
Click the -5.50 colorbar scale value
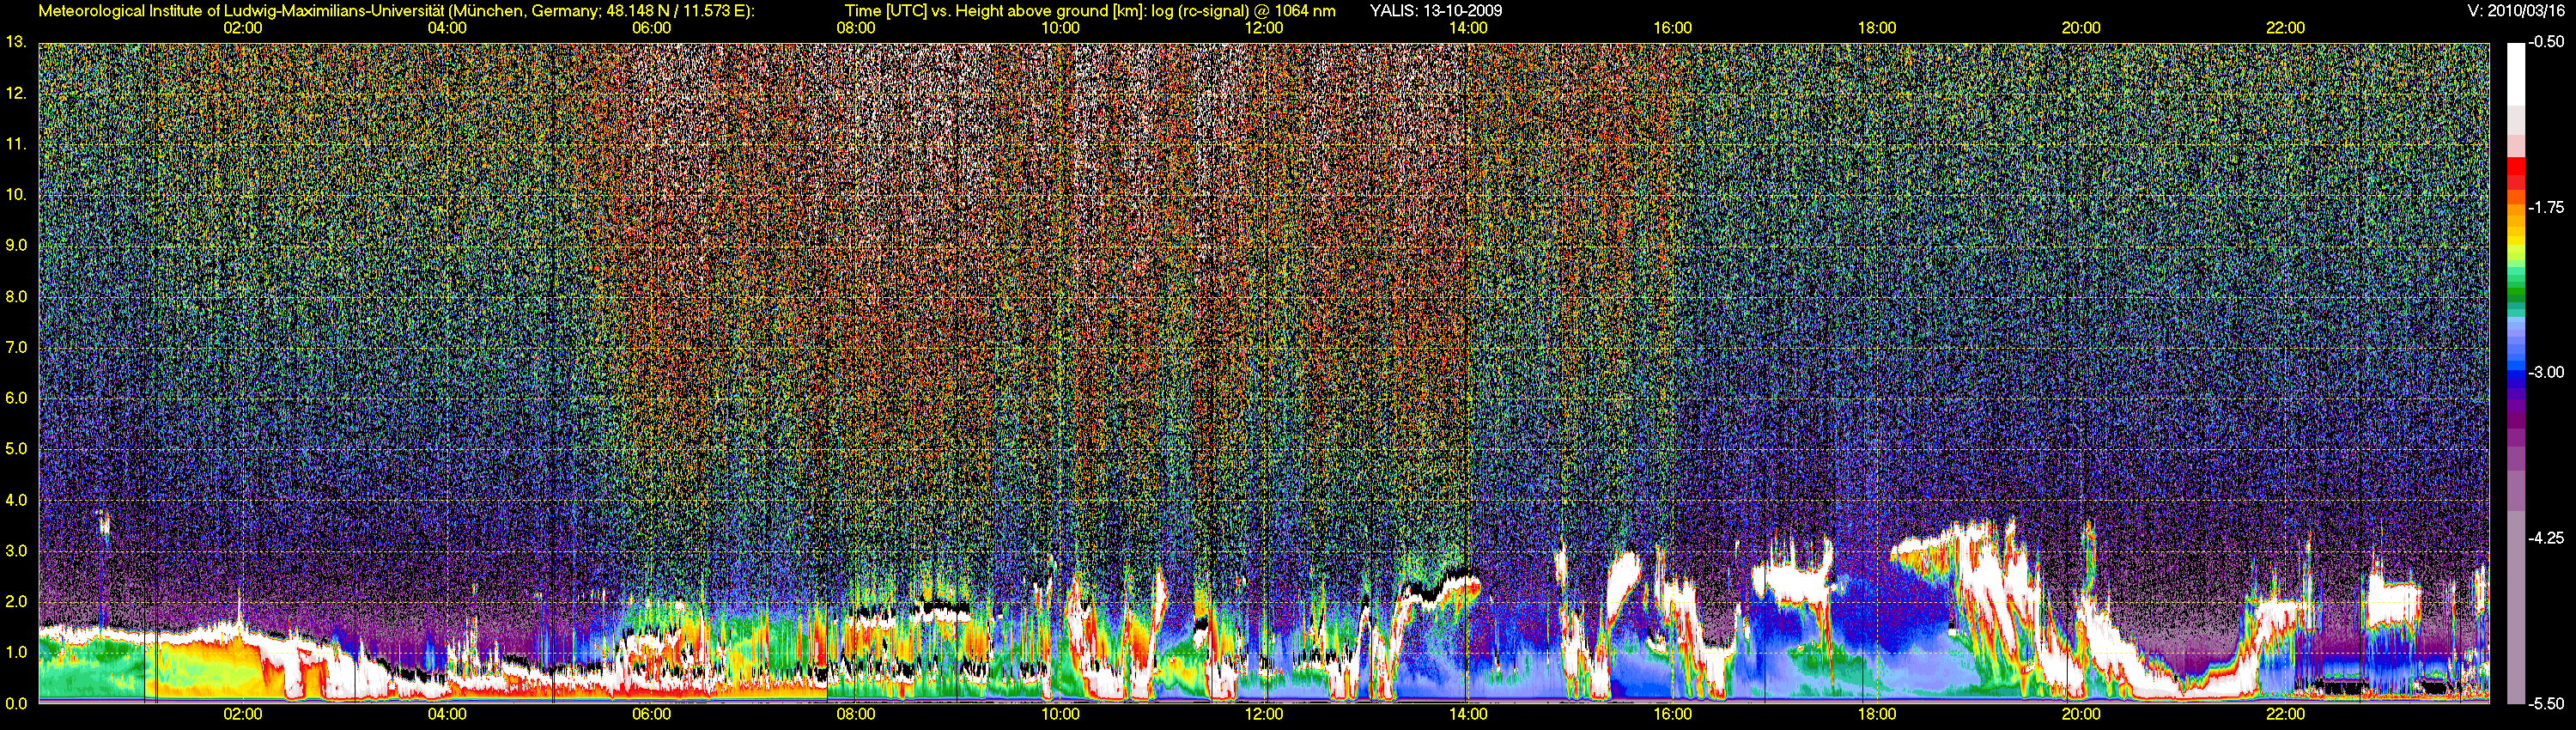tap(2545, 703)
